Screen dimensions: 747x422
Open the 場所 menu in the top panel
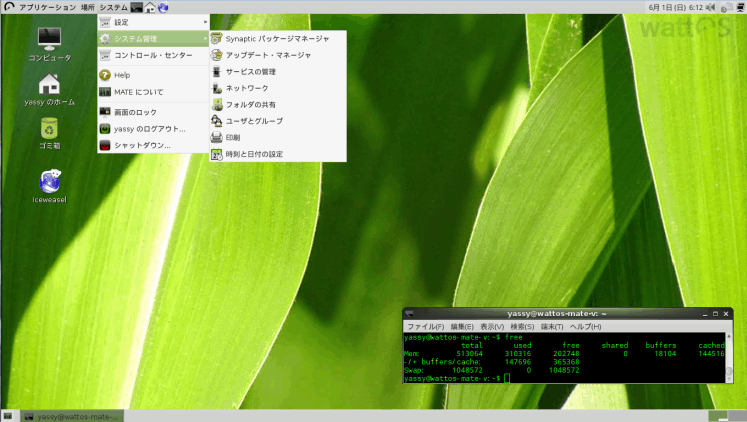tap(88, 7)
